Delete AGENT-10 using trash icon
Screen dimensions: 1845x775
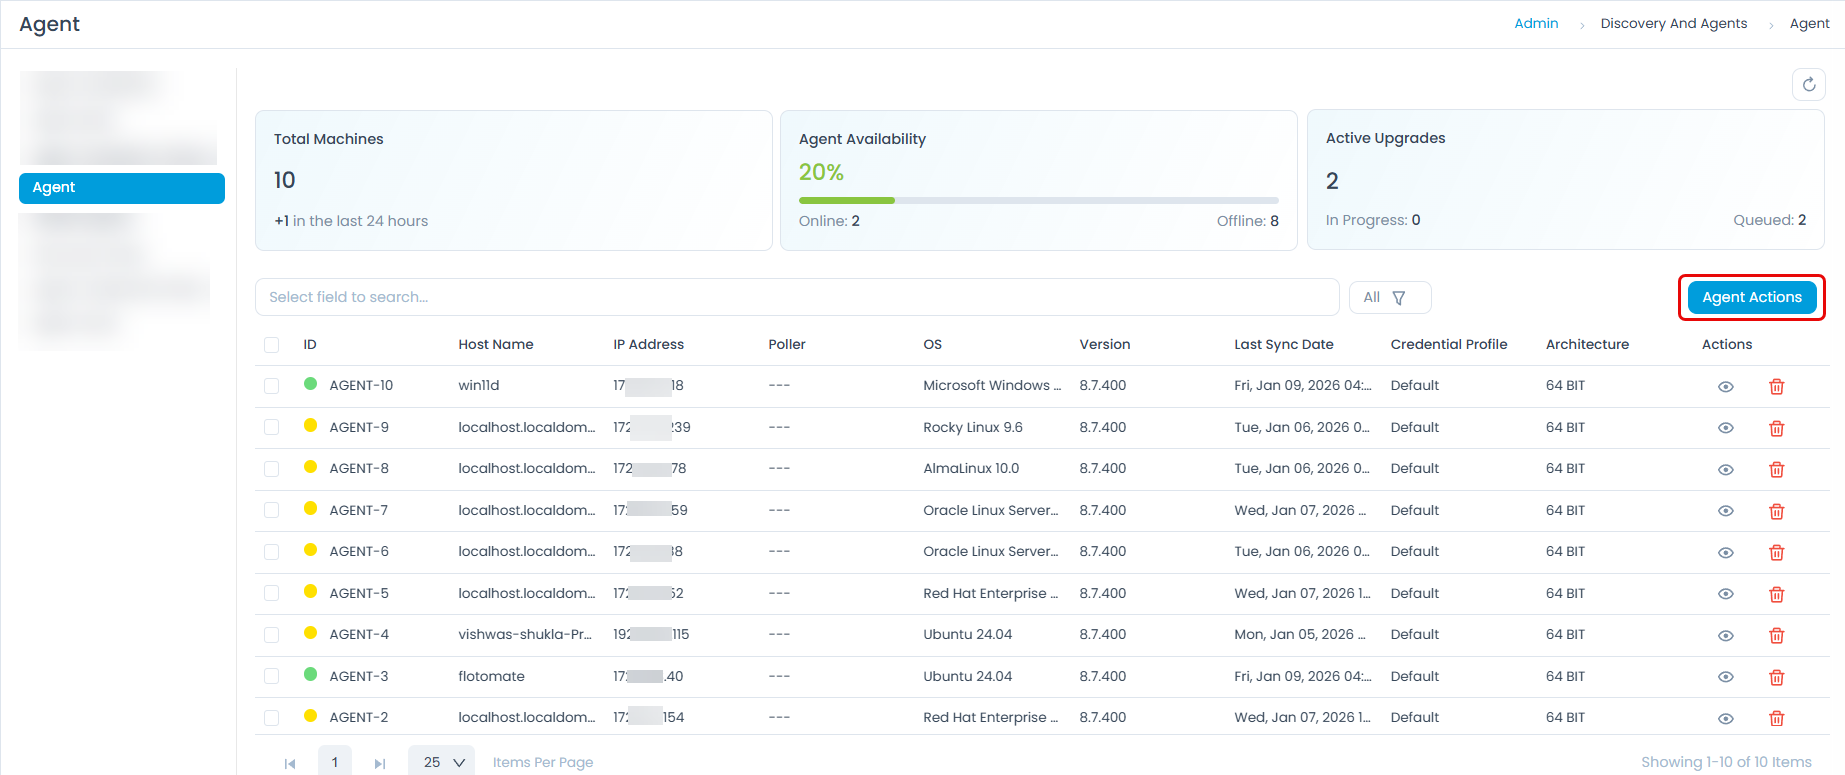tap(1776, 387)
